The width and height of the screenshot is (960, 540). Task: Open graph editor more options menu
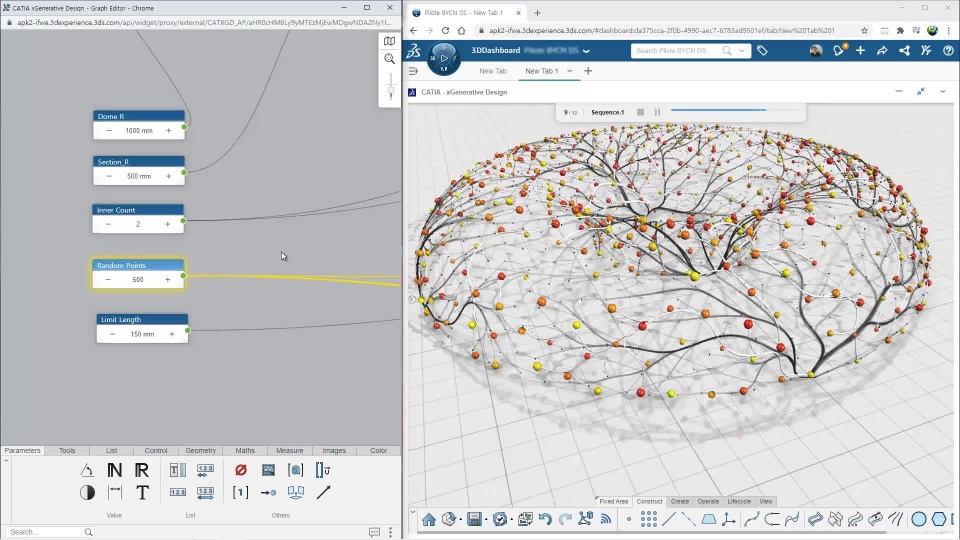tap(391, 532)
